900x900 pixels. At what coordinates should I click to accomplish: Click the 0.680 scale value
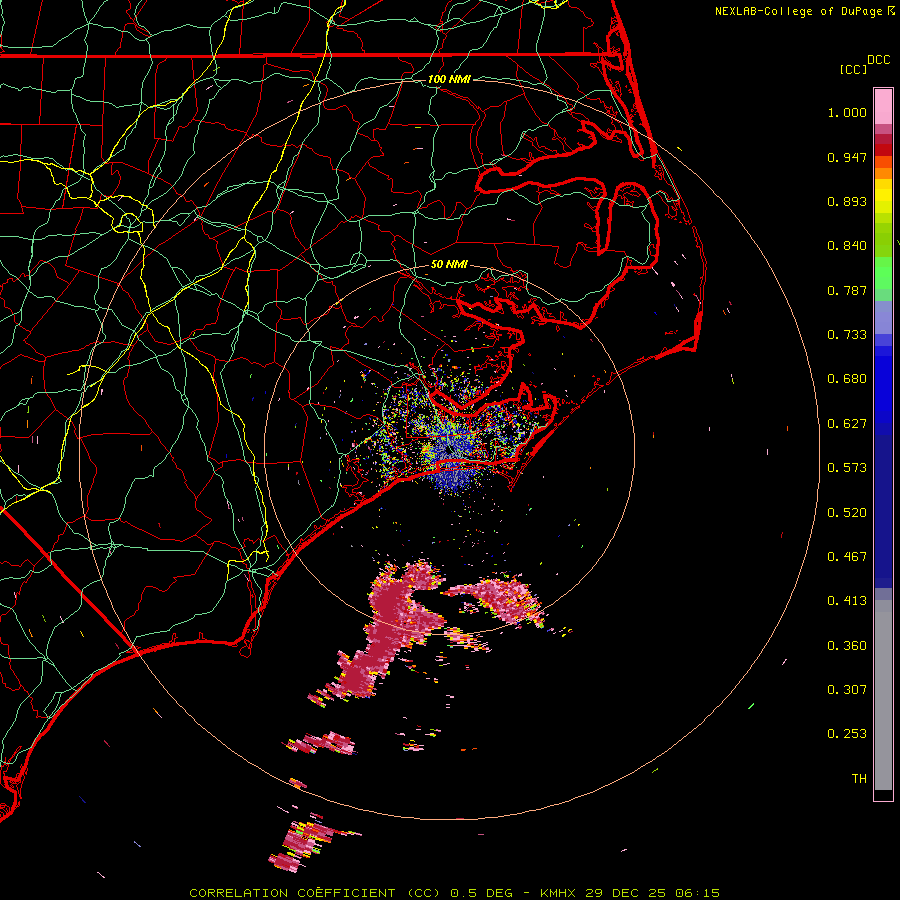point(847,379)
